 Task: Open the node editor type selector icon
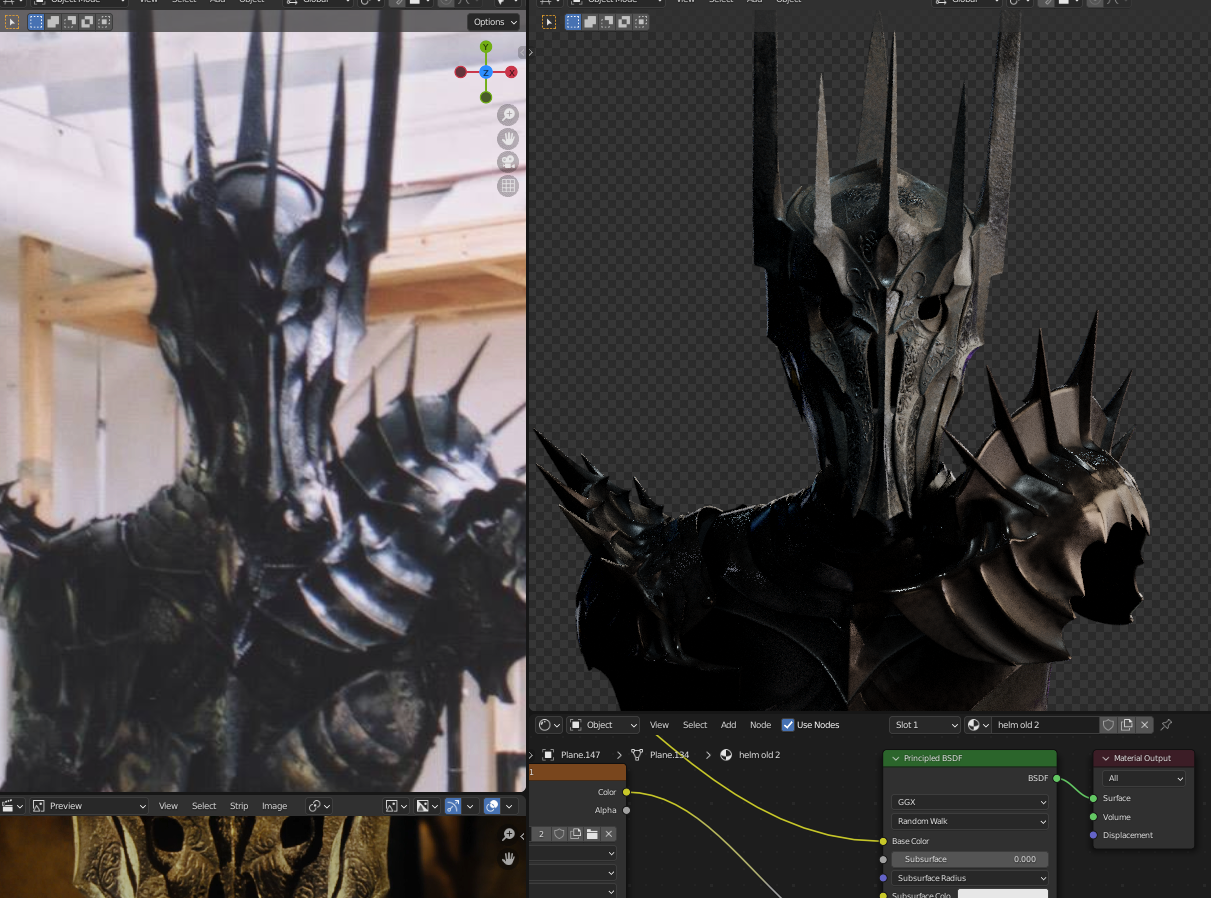(x=549, y=725)
